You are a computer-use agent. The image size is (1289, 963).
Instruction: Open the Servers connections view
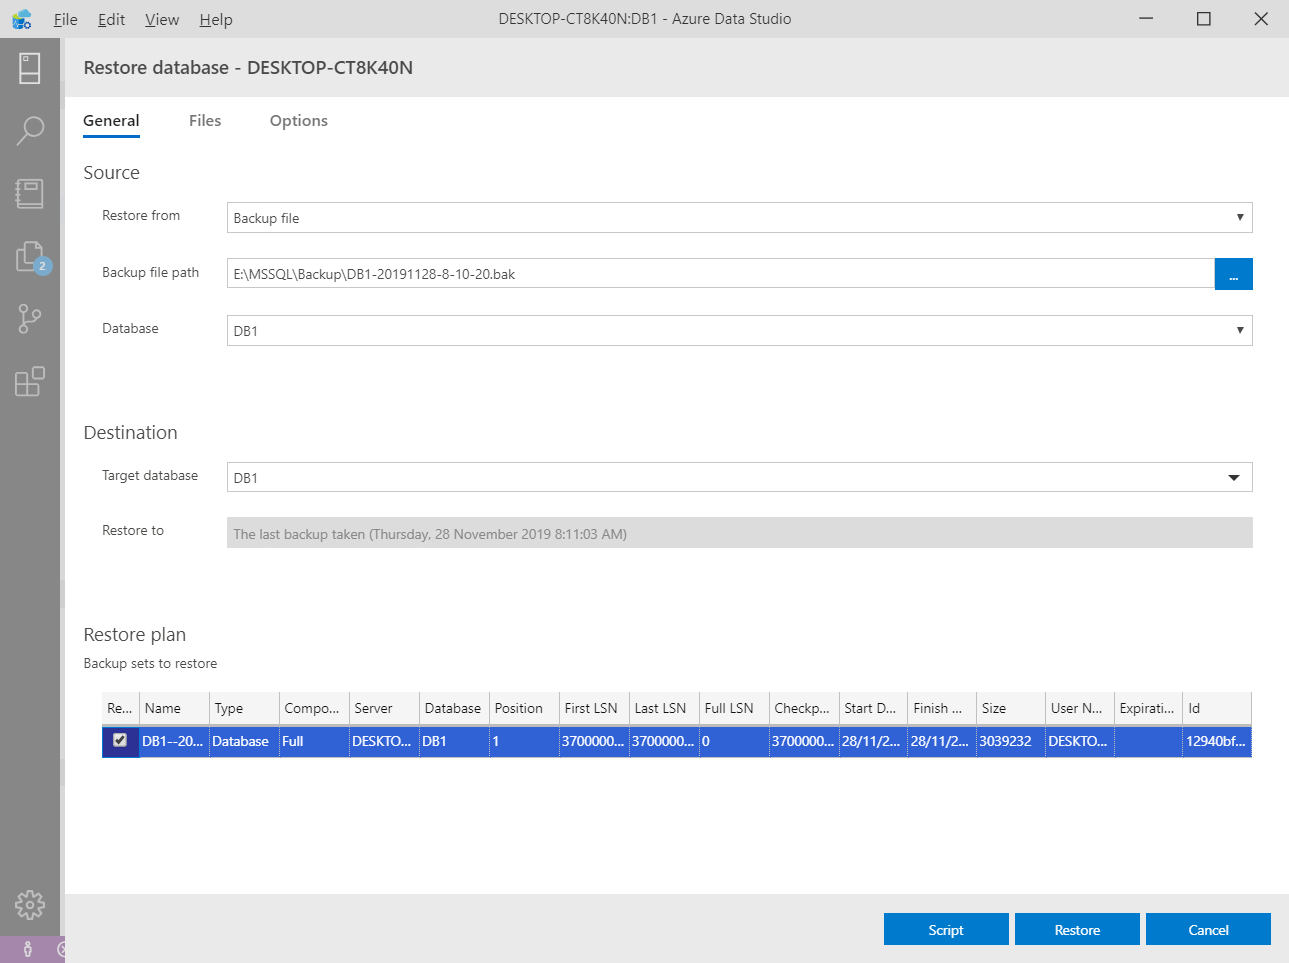pyautogui.click(x=30, y=68)
